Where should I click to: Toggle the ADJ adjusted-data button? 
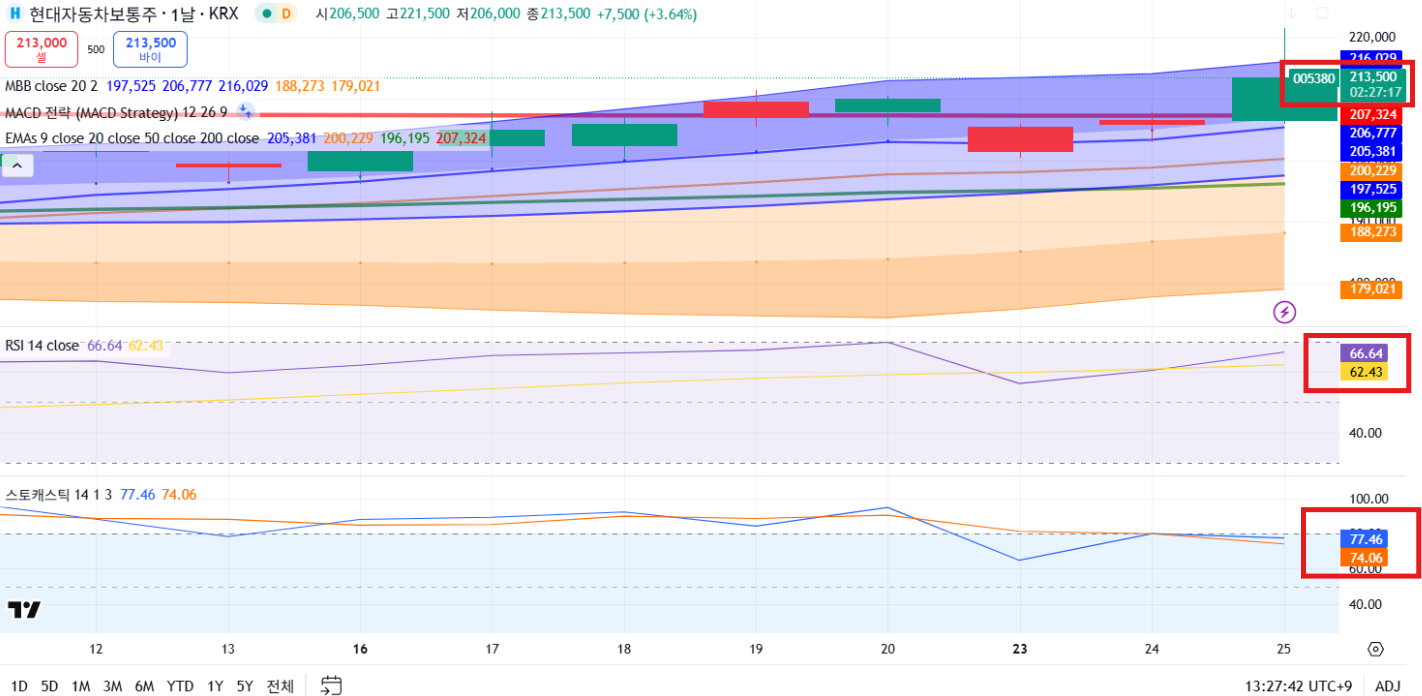1388,686
